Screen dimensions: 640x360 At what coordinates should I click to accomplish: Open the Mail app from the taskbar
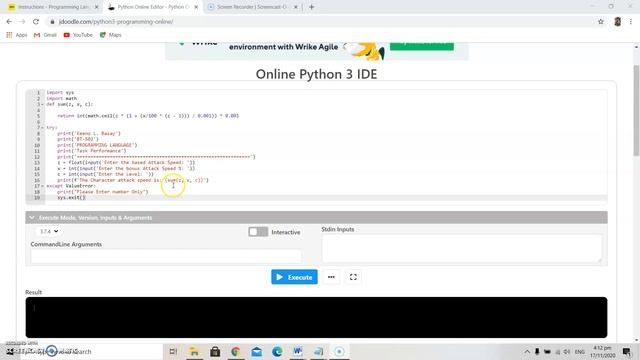click(x=257, y=351)
